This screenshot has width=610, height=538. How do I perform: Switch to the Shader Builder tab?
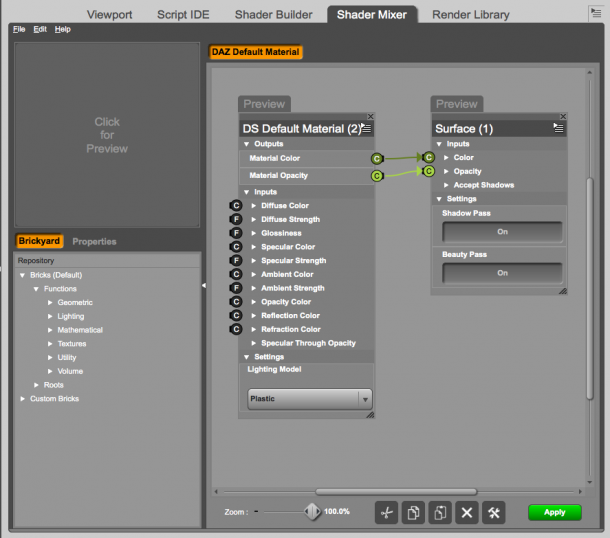[x=273, y=15]
